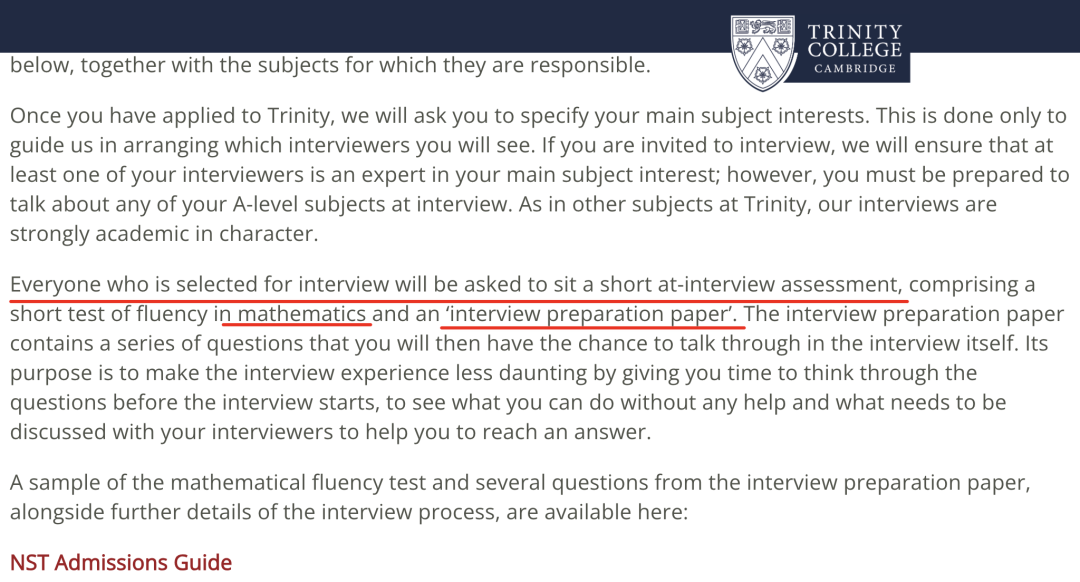Click the phrase 'strongly academic in character'

pos(164,234)
